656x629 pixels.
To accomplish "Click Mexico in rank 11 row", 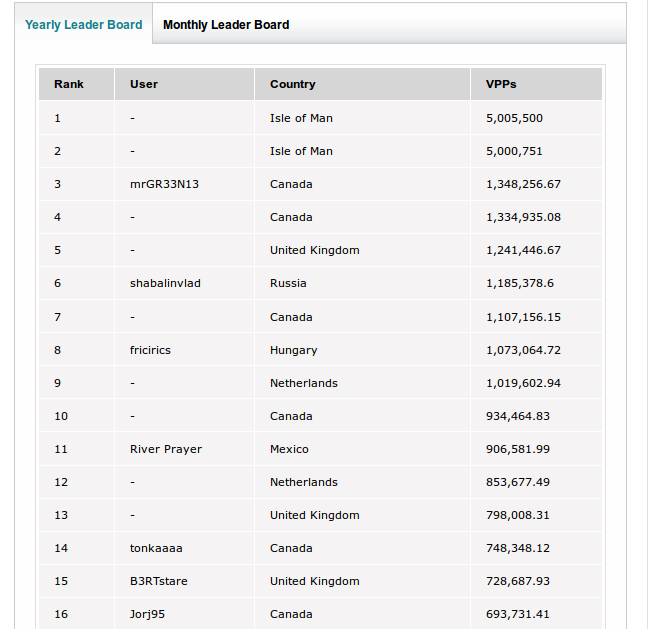I will pyautogui.click(x=289, y=449).
